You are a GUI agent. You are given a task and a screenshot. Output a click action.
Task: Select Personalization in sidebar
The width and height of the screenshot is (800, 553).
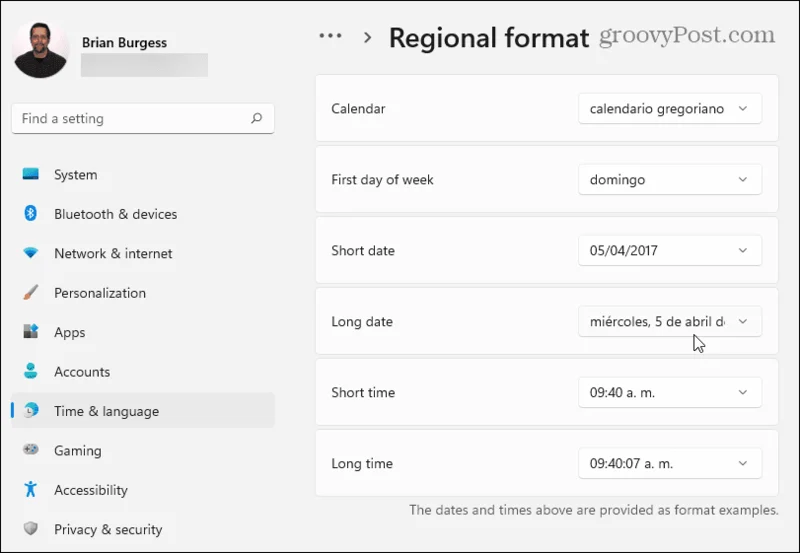pyautogui.click(x=143, y=293)
